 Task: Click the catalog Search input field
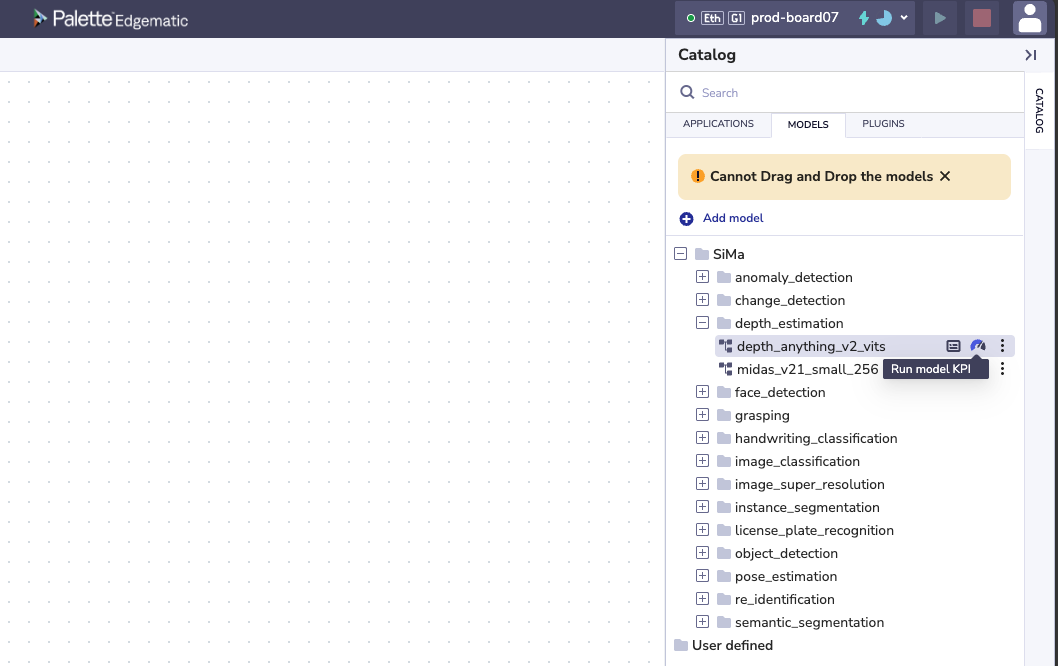pyautogui.click(x=850, y=93)
